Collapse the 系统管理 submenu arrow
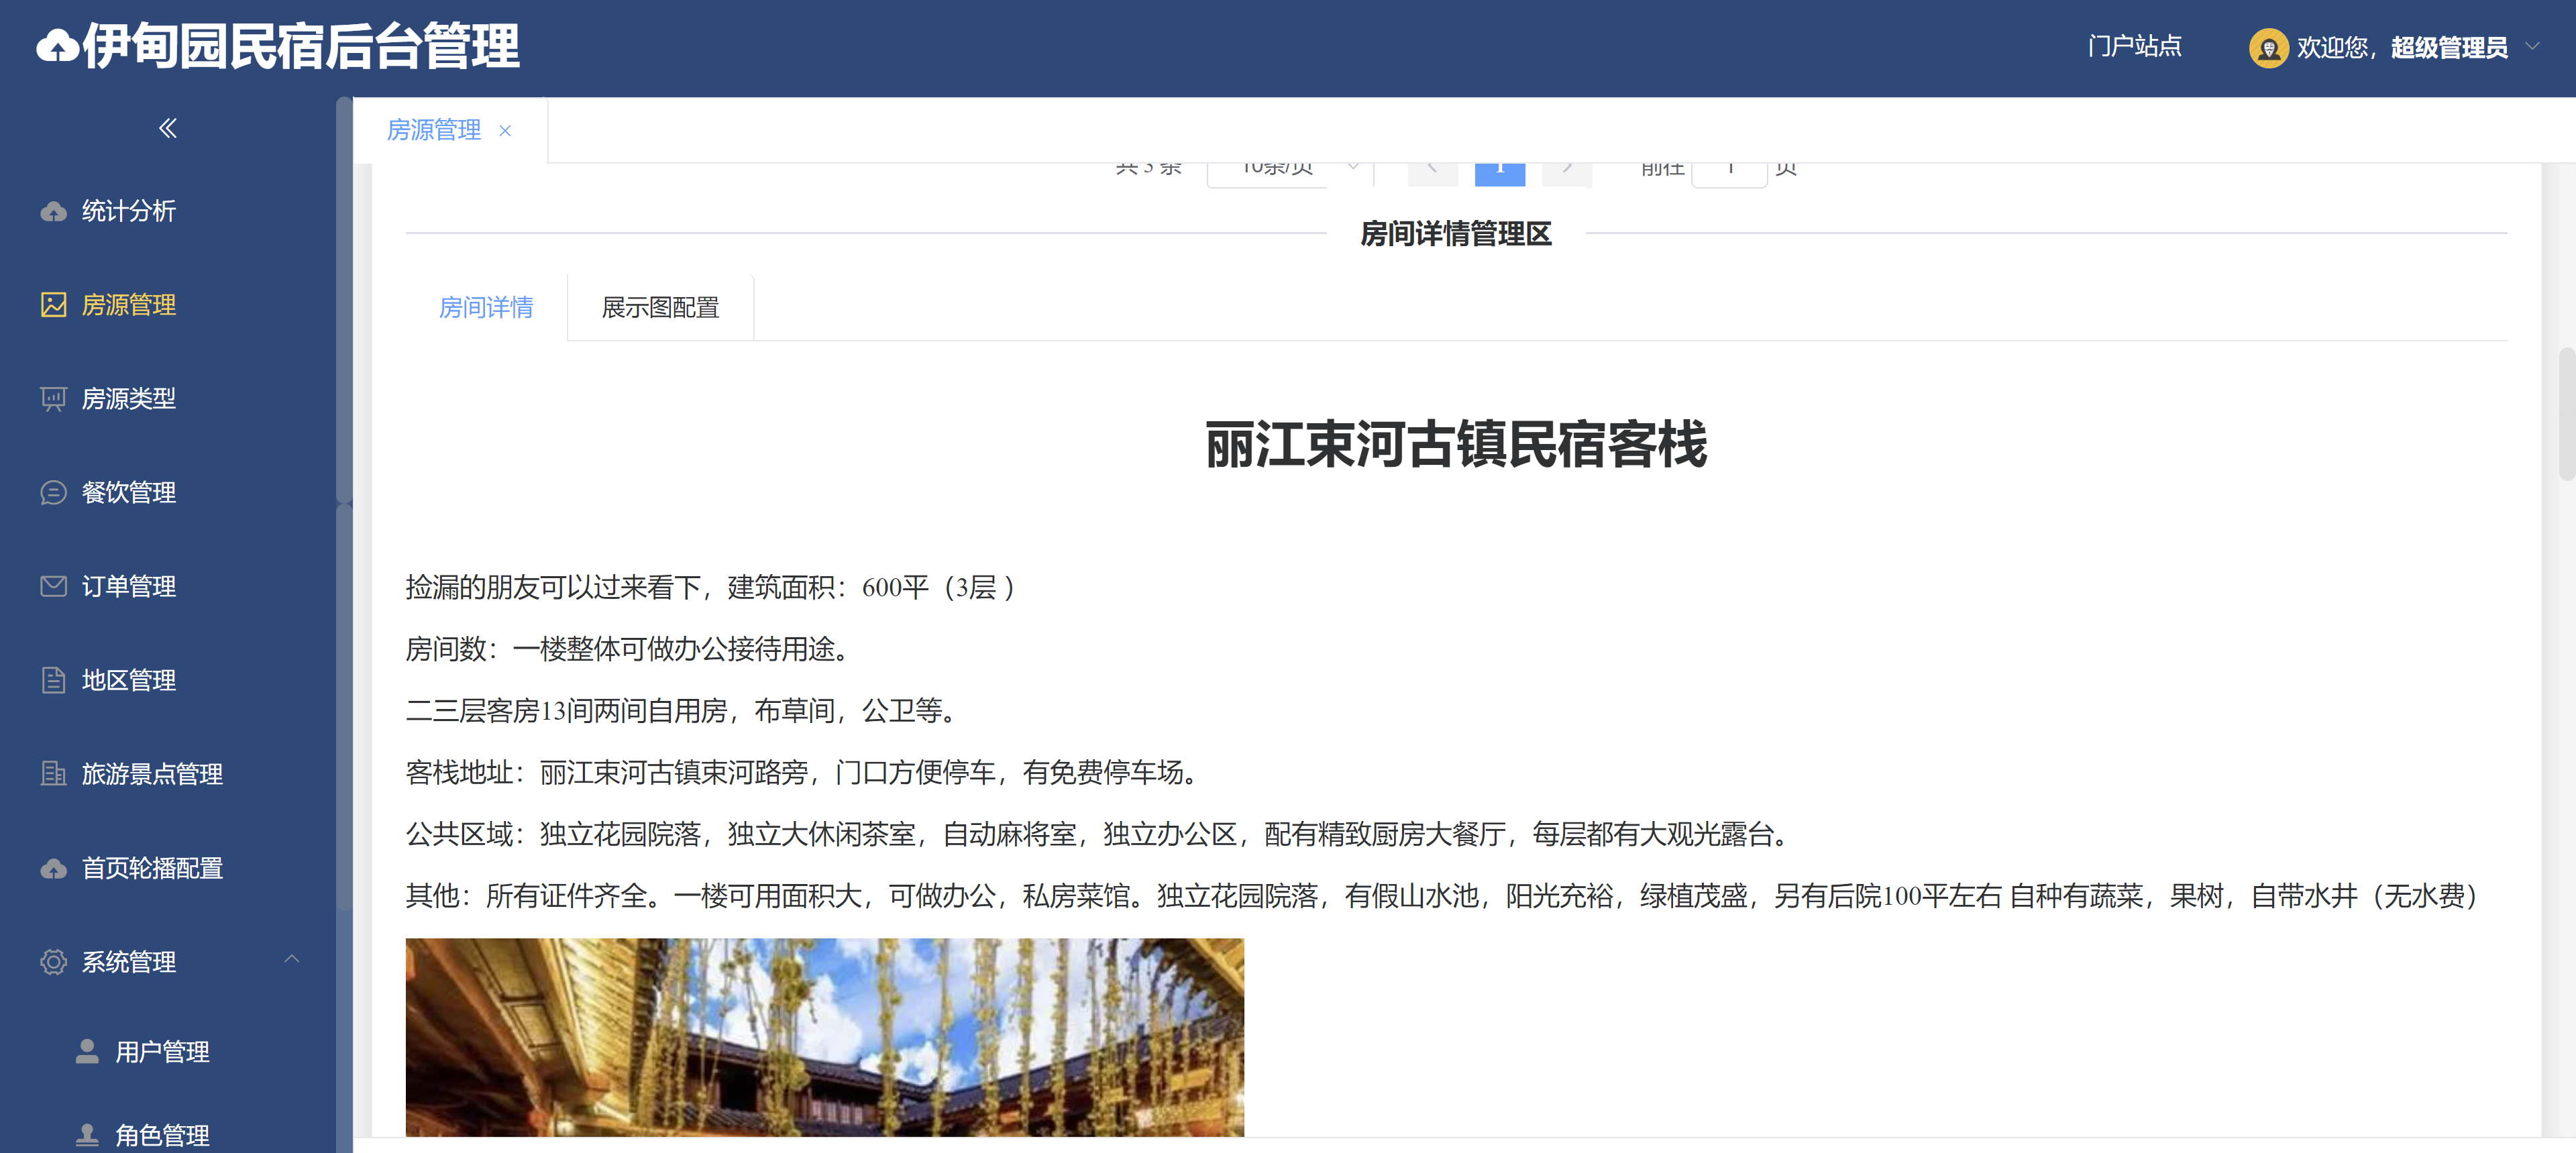Viewport: 2576px width, 1153px height. 291,959
